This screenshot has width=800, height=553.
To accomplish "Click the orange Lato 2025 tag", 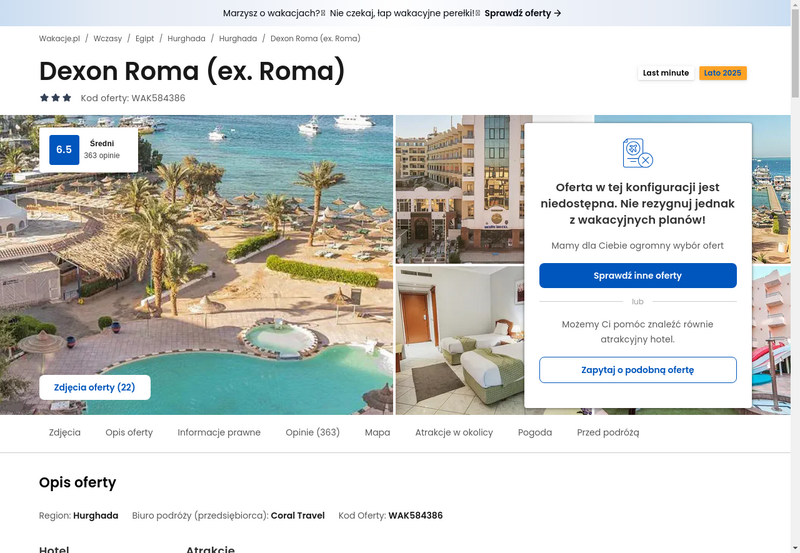I will (x=722, y=73).
